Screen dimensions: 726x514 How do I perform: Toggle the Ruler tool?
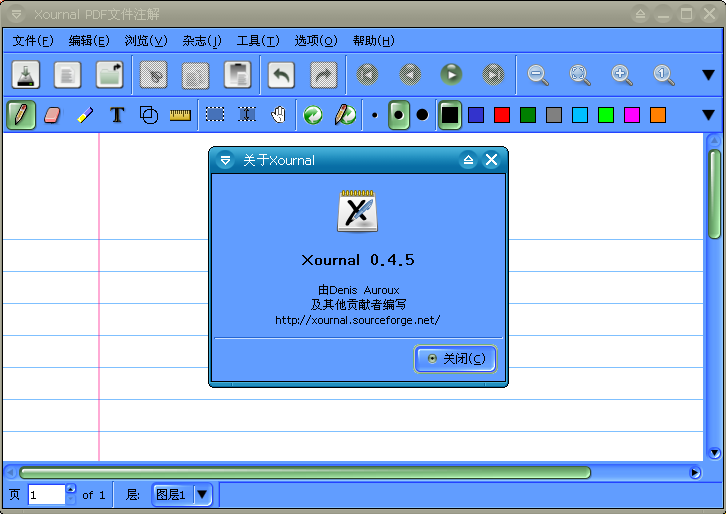tap(180, 115)
